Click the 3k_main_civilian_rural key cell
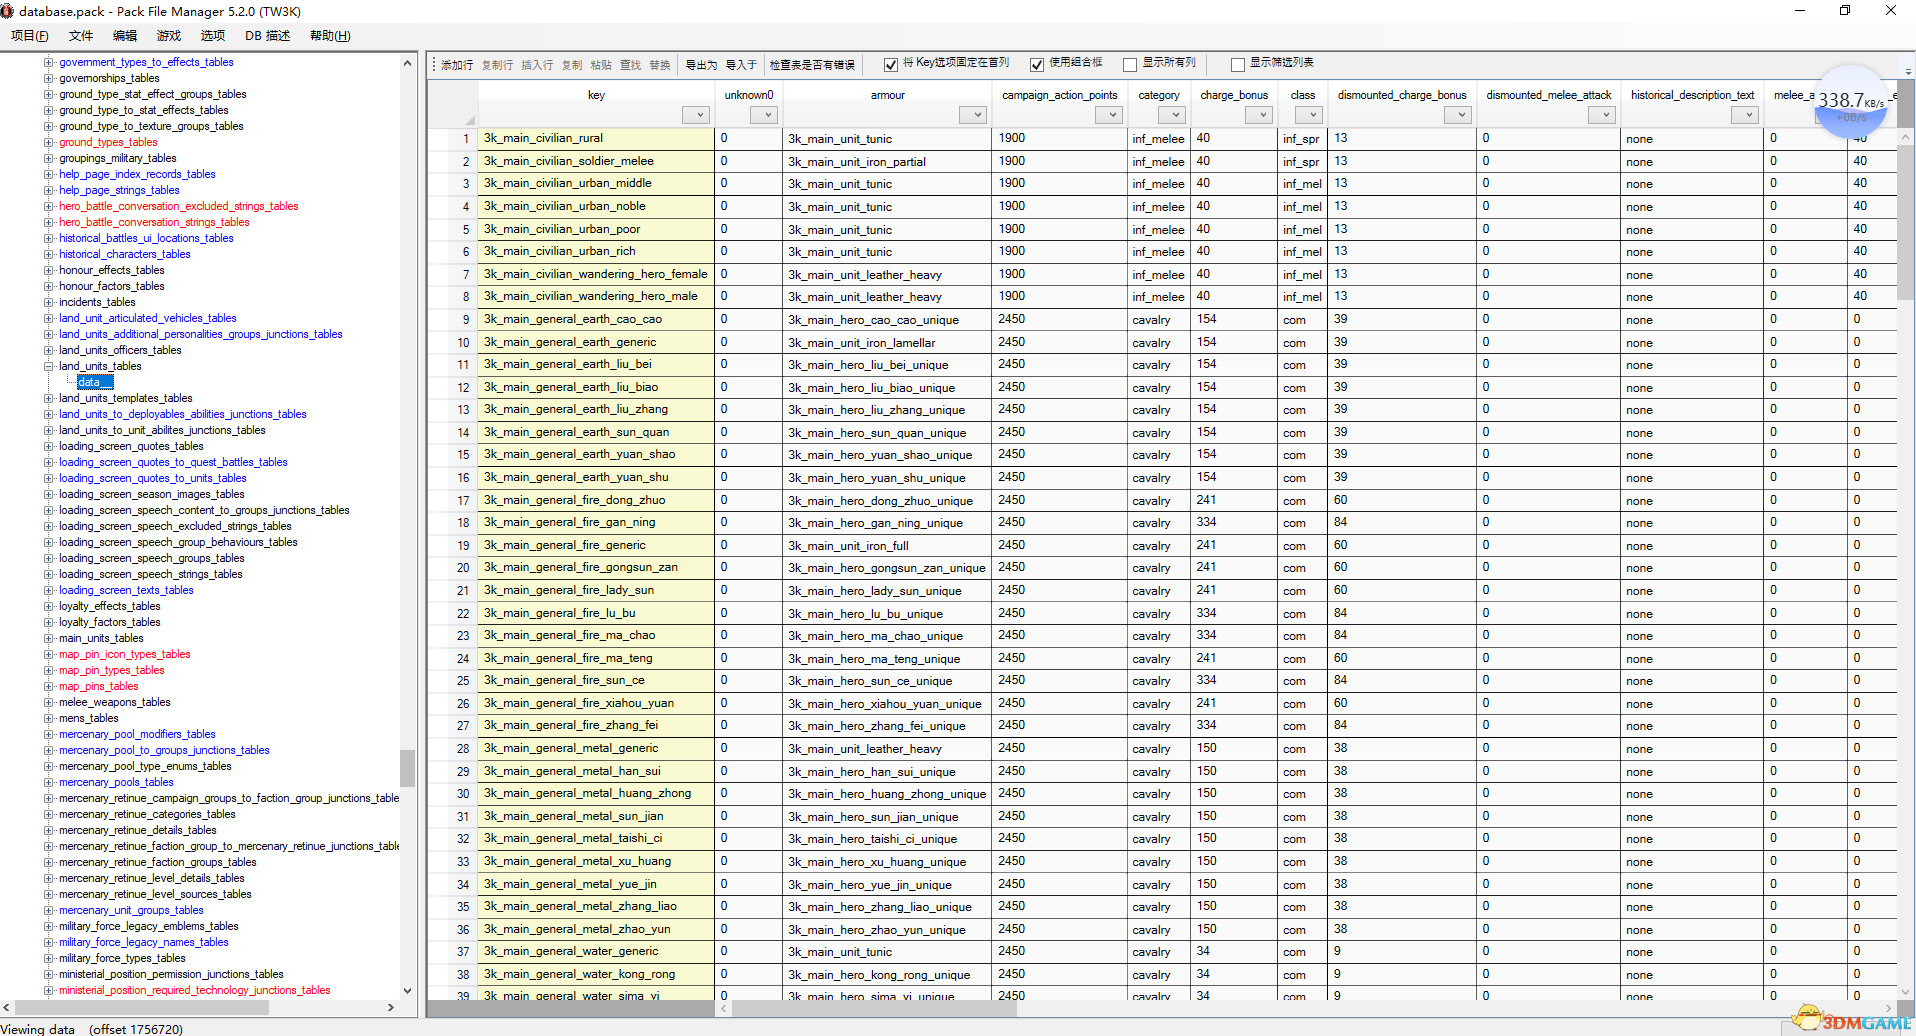This screenshot has width=1916, height=1036. [596, 139]
